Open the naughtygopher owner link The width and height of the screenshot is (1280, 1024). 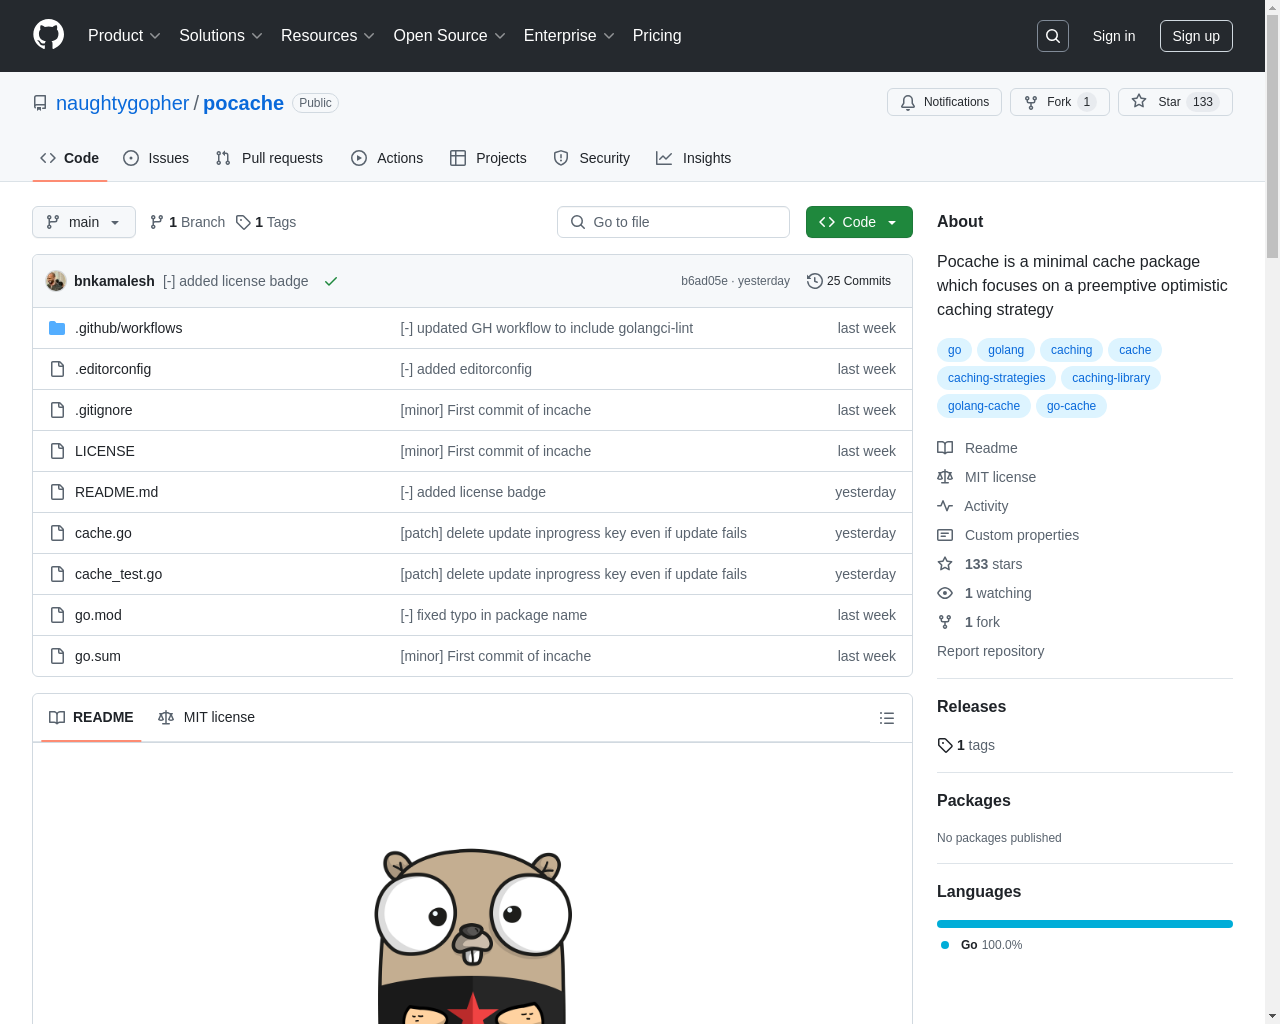click(122, 103)
